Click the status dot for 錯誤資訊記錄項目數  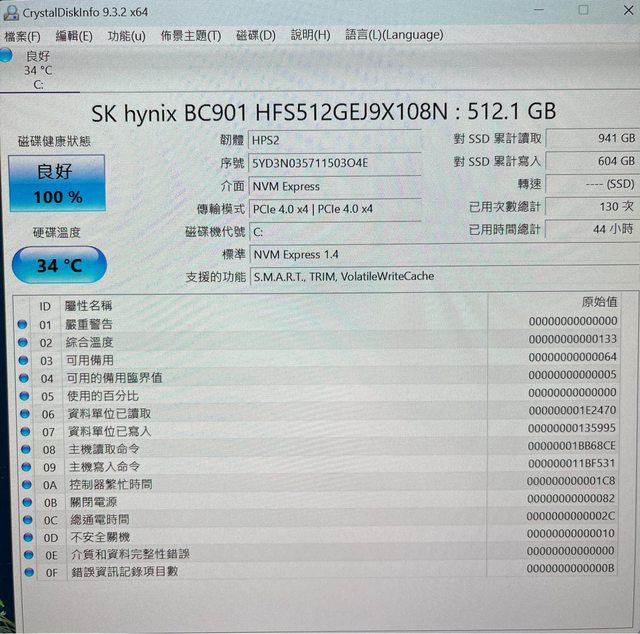[x=23, y=572]
